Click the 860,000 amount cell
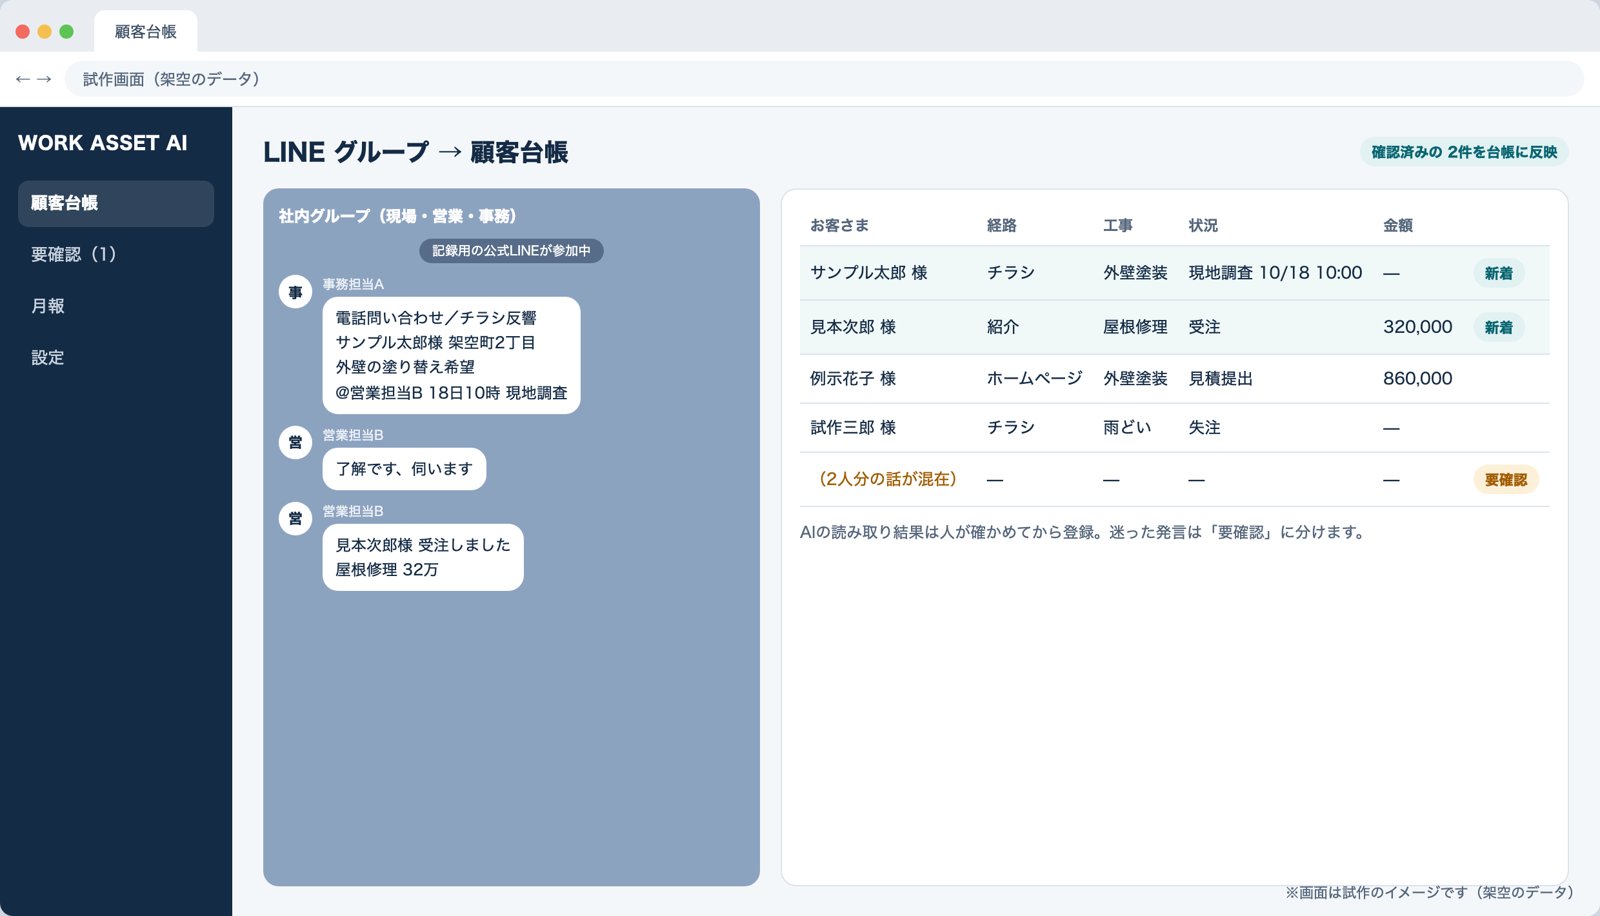Image resolution: width=1600 pixels, height=916 pixels. pos(1418,379)
